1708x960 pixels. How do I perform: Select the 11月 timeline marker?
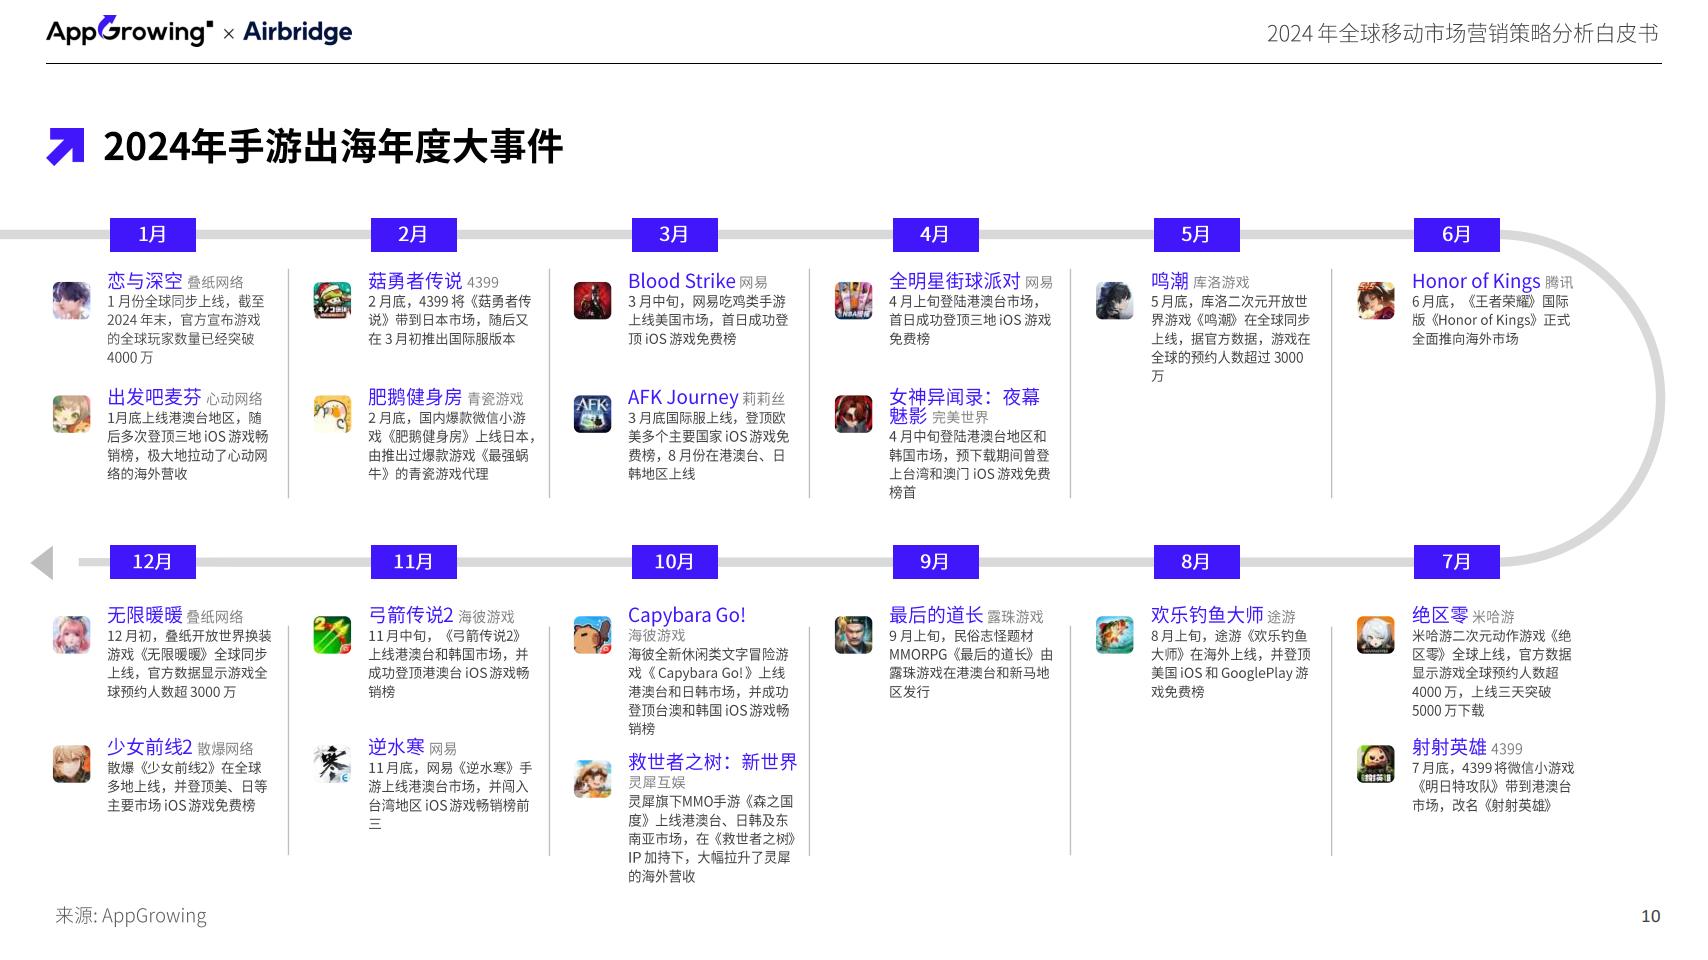click(413, 562)
